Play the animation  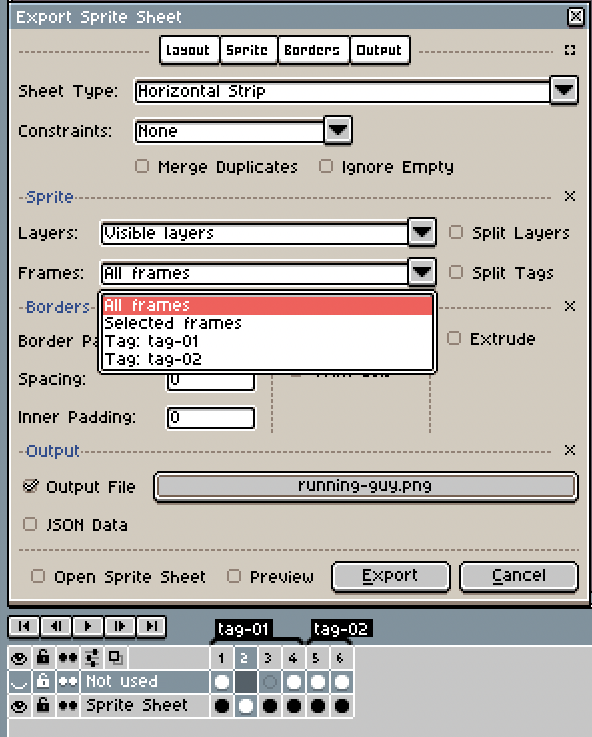point(87,627)
